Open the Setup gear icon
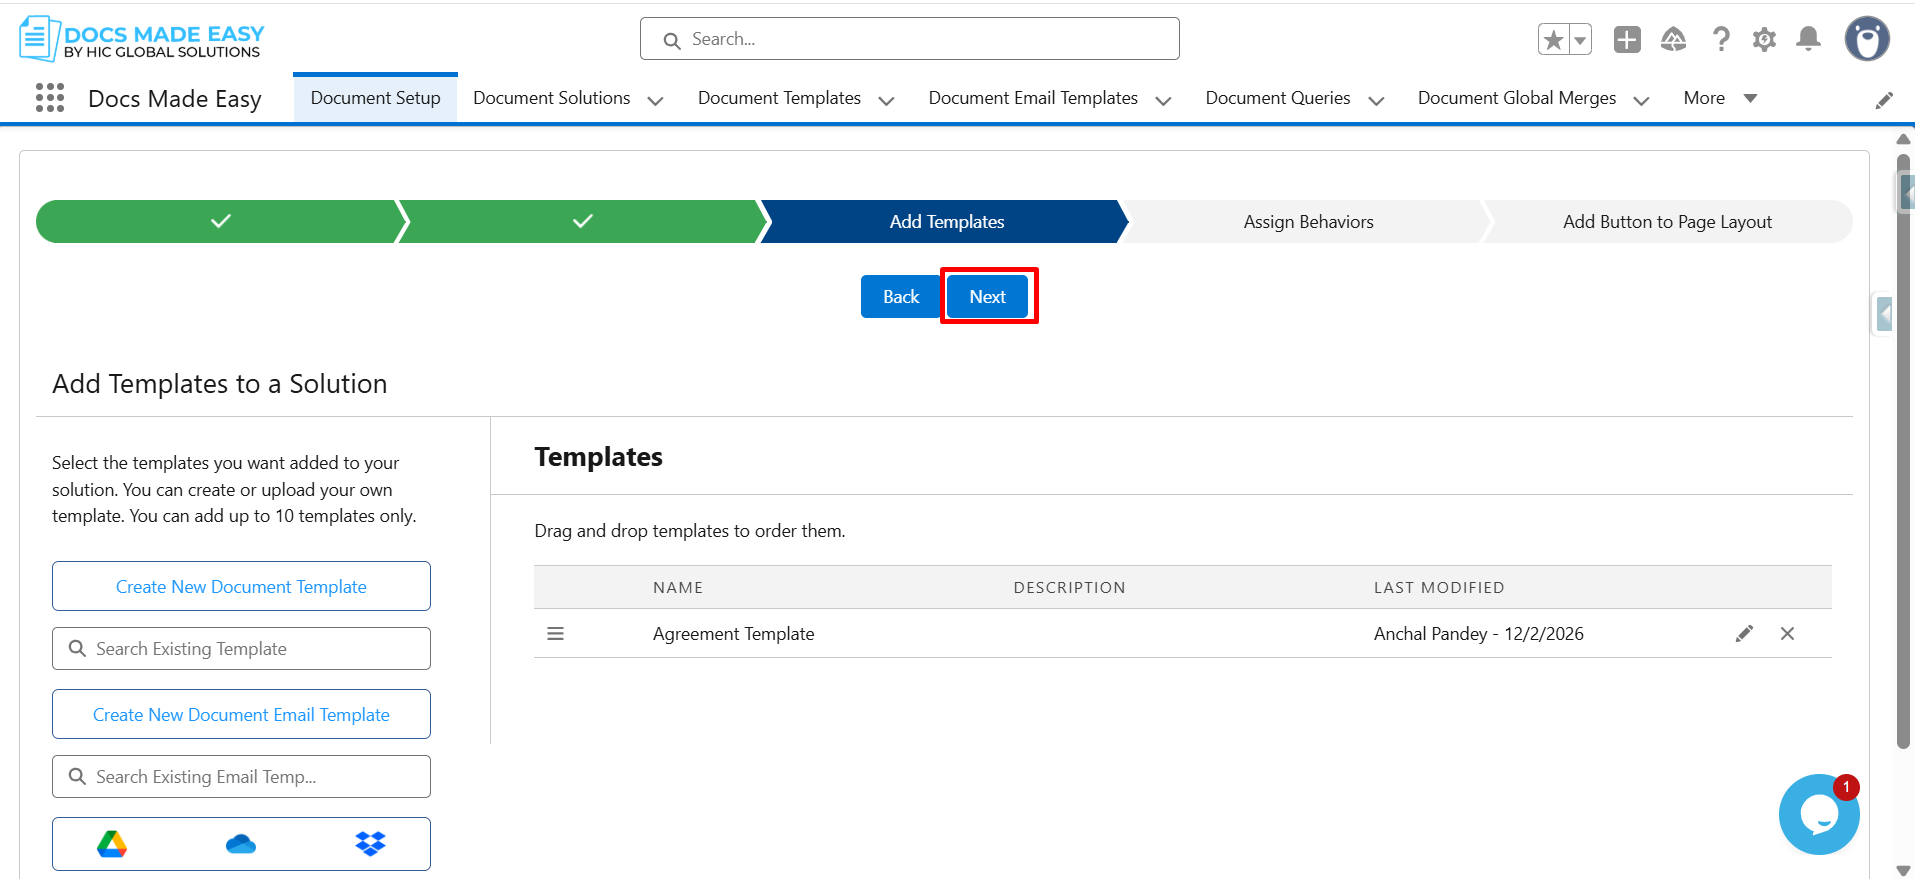The width and height of the screenshot is (1915, 879). (1764, 40)
